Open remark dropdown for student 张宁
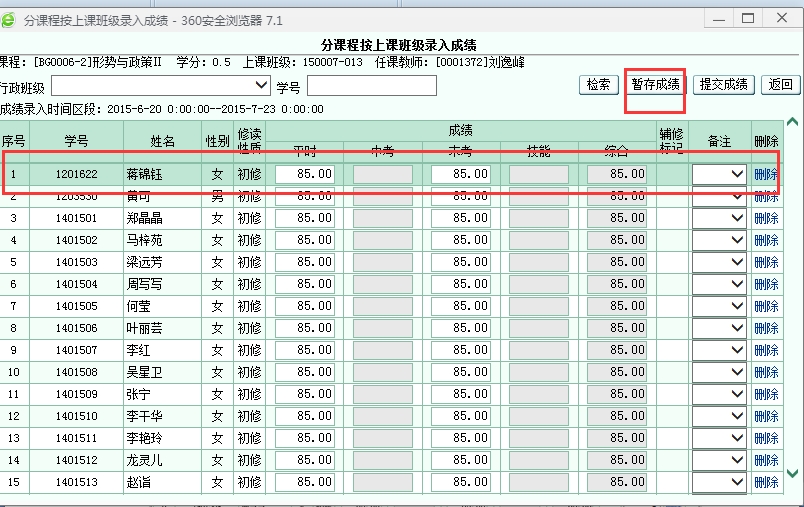This screenshot has height=507, width=804. [720, 394]
